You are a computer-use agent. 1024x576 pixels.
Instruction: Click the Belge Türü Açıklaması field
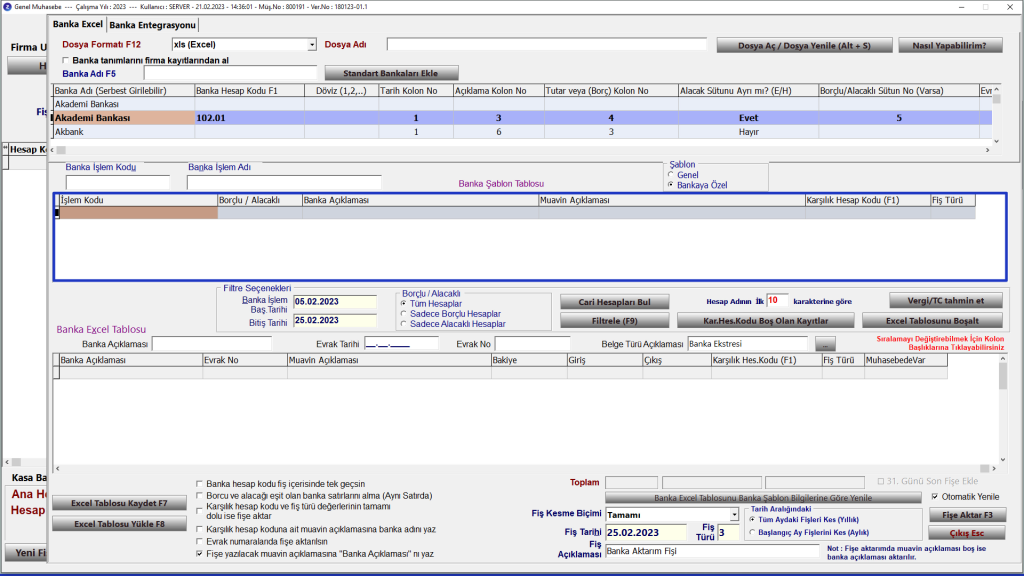pyautogui.click(x=747, y=344)
